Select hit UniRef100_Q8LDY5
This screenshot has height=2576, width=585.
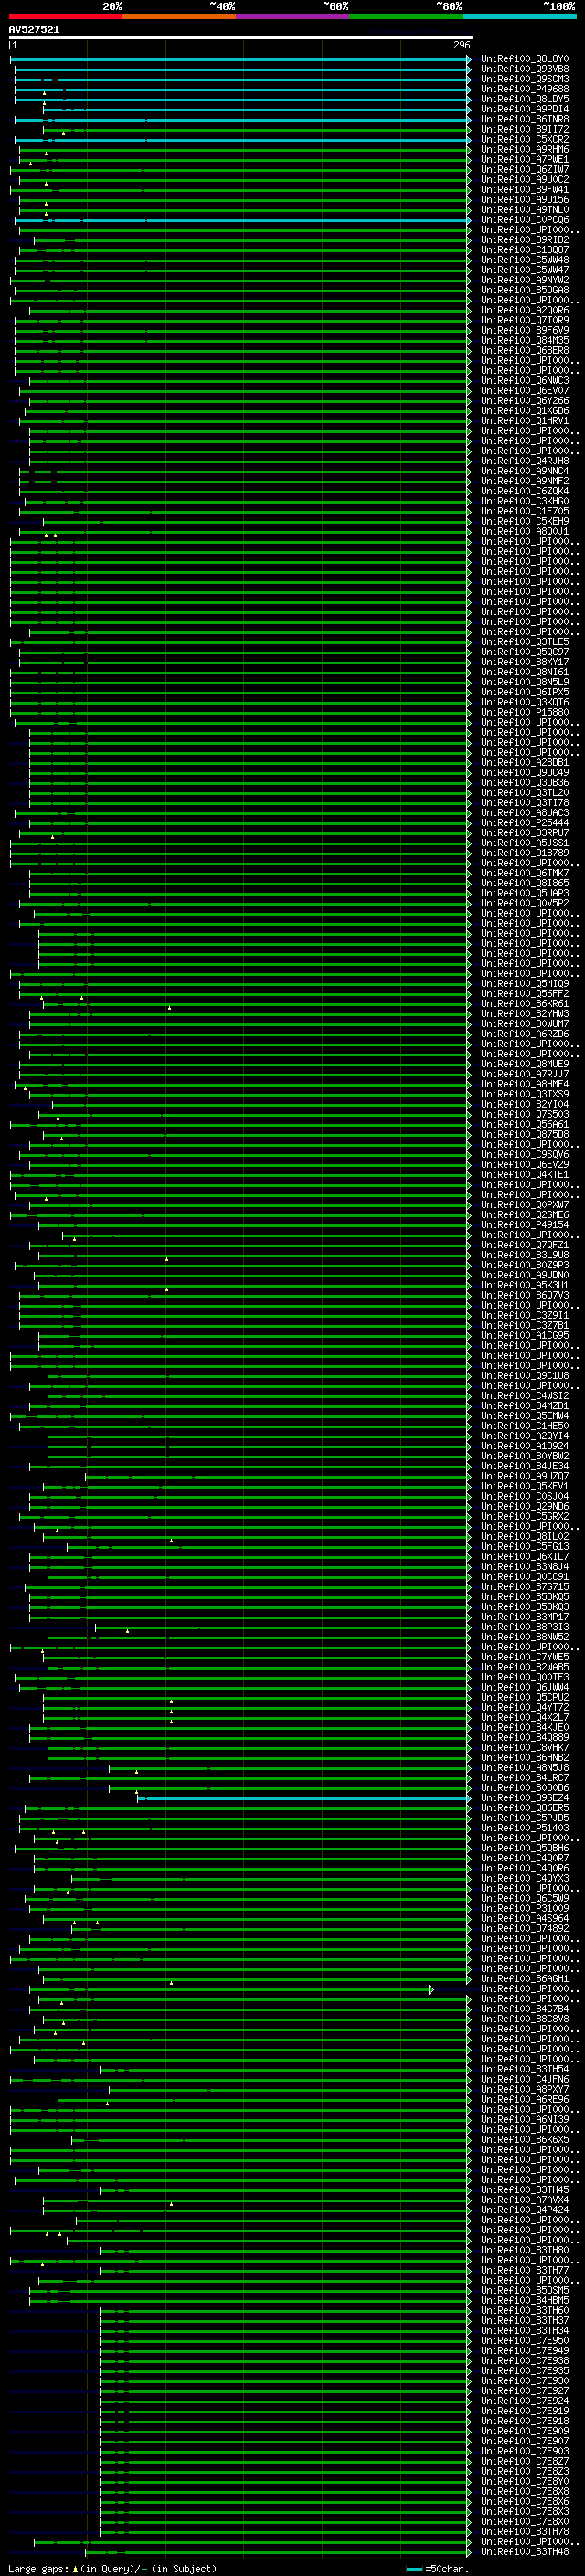click(x=524, y=99)
